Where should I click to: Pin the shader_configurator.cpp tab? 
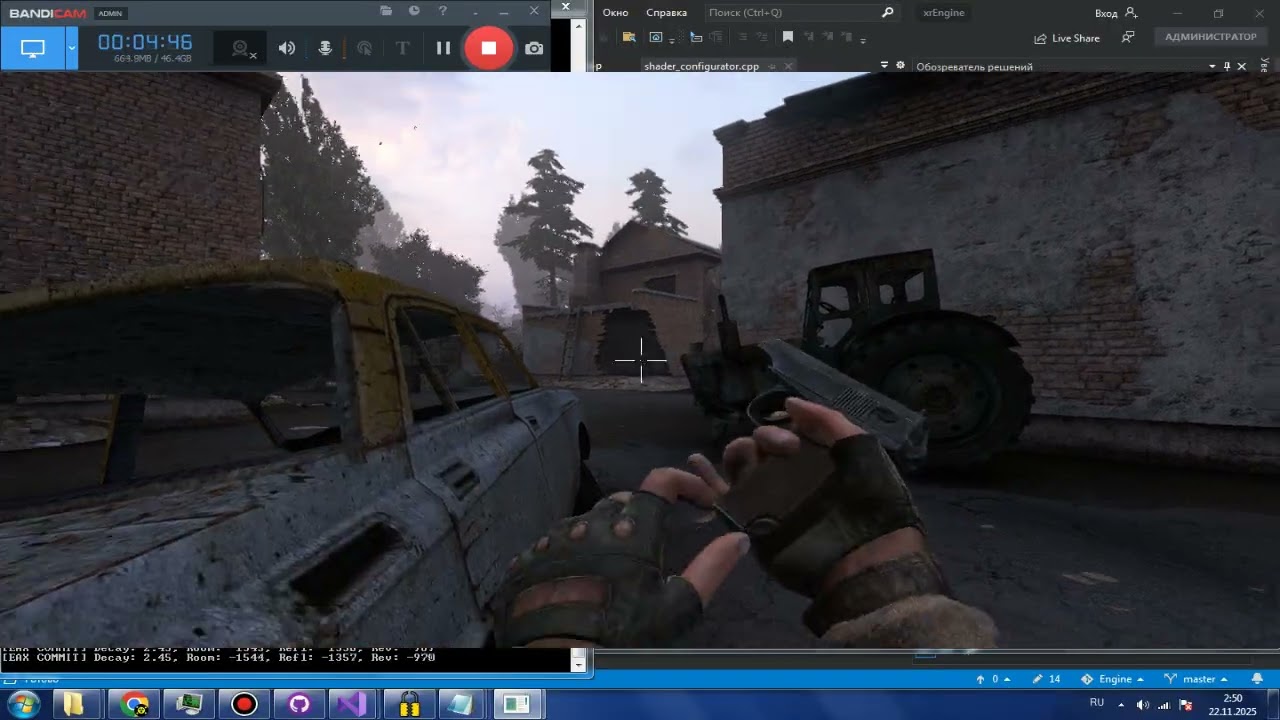point(770,66)
